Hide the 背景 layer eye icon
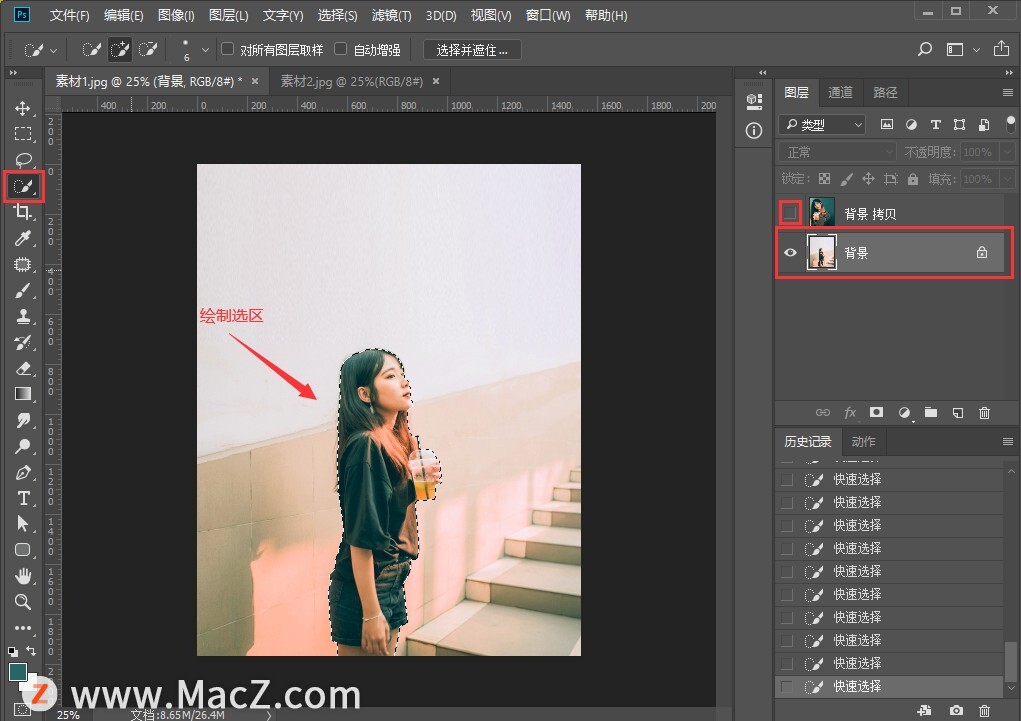This screenshot has height=721, width=1021. click(790, 253)
